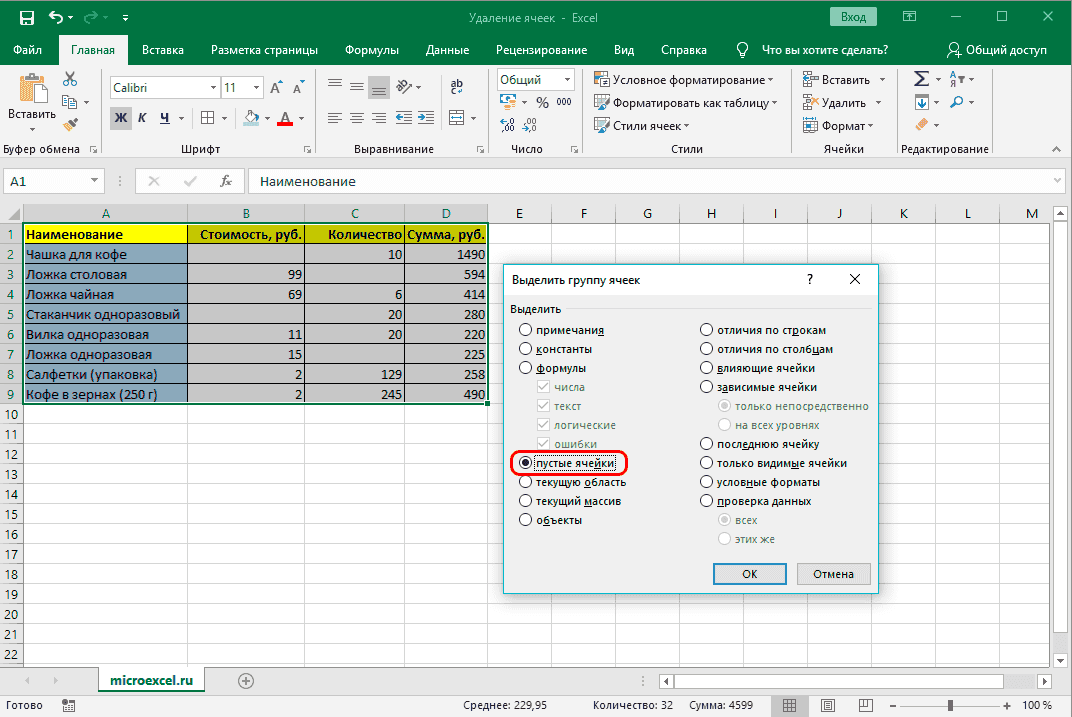This screenshot has width=1072, height=717.
Task: Click the Insert Function fx icon
Action: [226, 182]
